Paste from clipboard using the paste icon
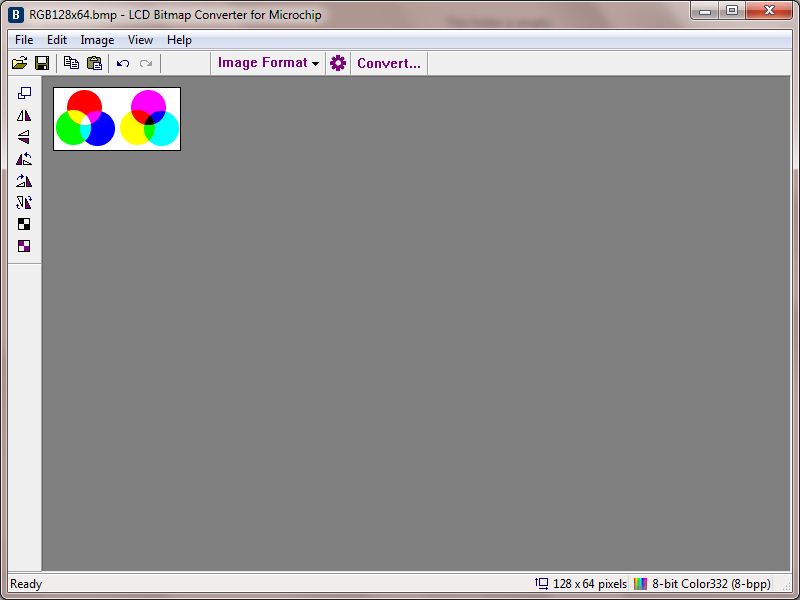This screenshot has width=800, height=600. [x=94, y=63]
